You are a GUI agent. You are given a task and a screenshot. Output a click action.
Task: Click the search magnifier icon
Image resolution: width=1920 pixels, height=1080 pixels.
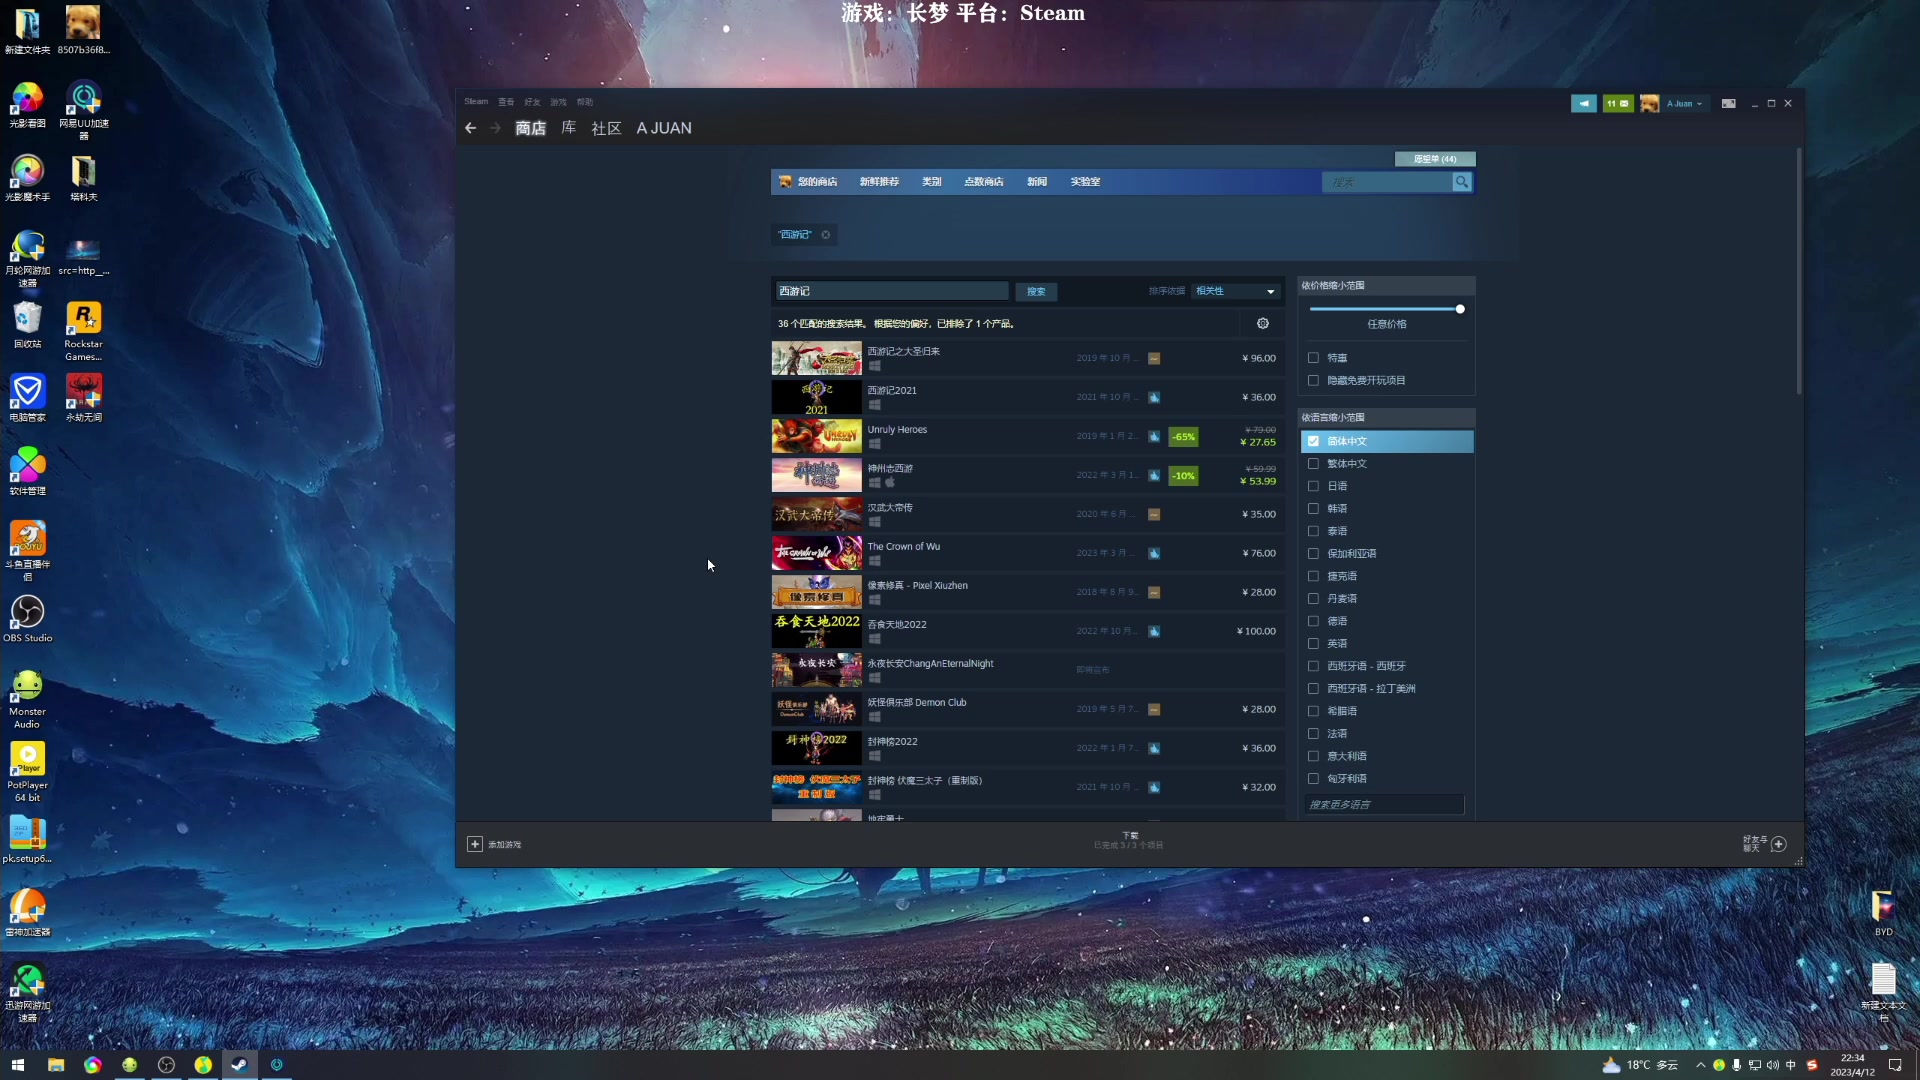1462,182
